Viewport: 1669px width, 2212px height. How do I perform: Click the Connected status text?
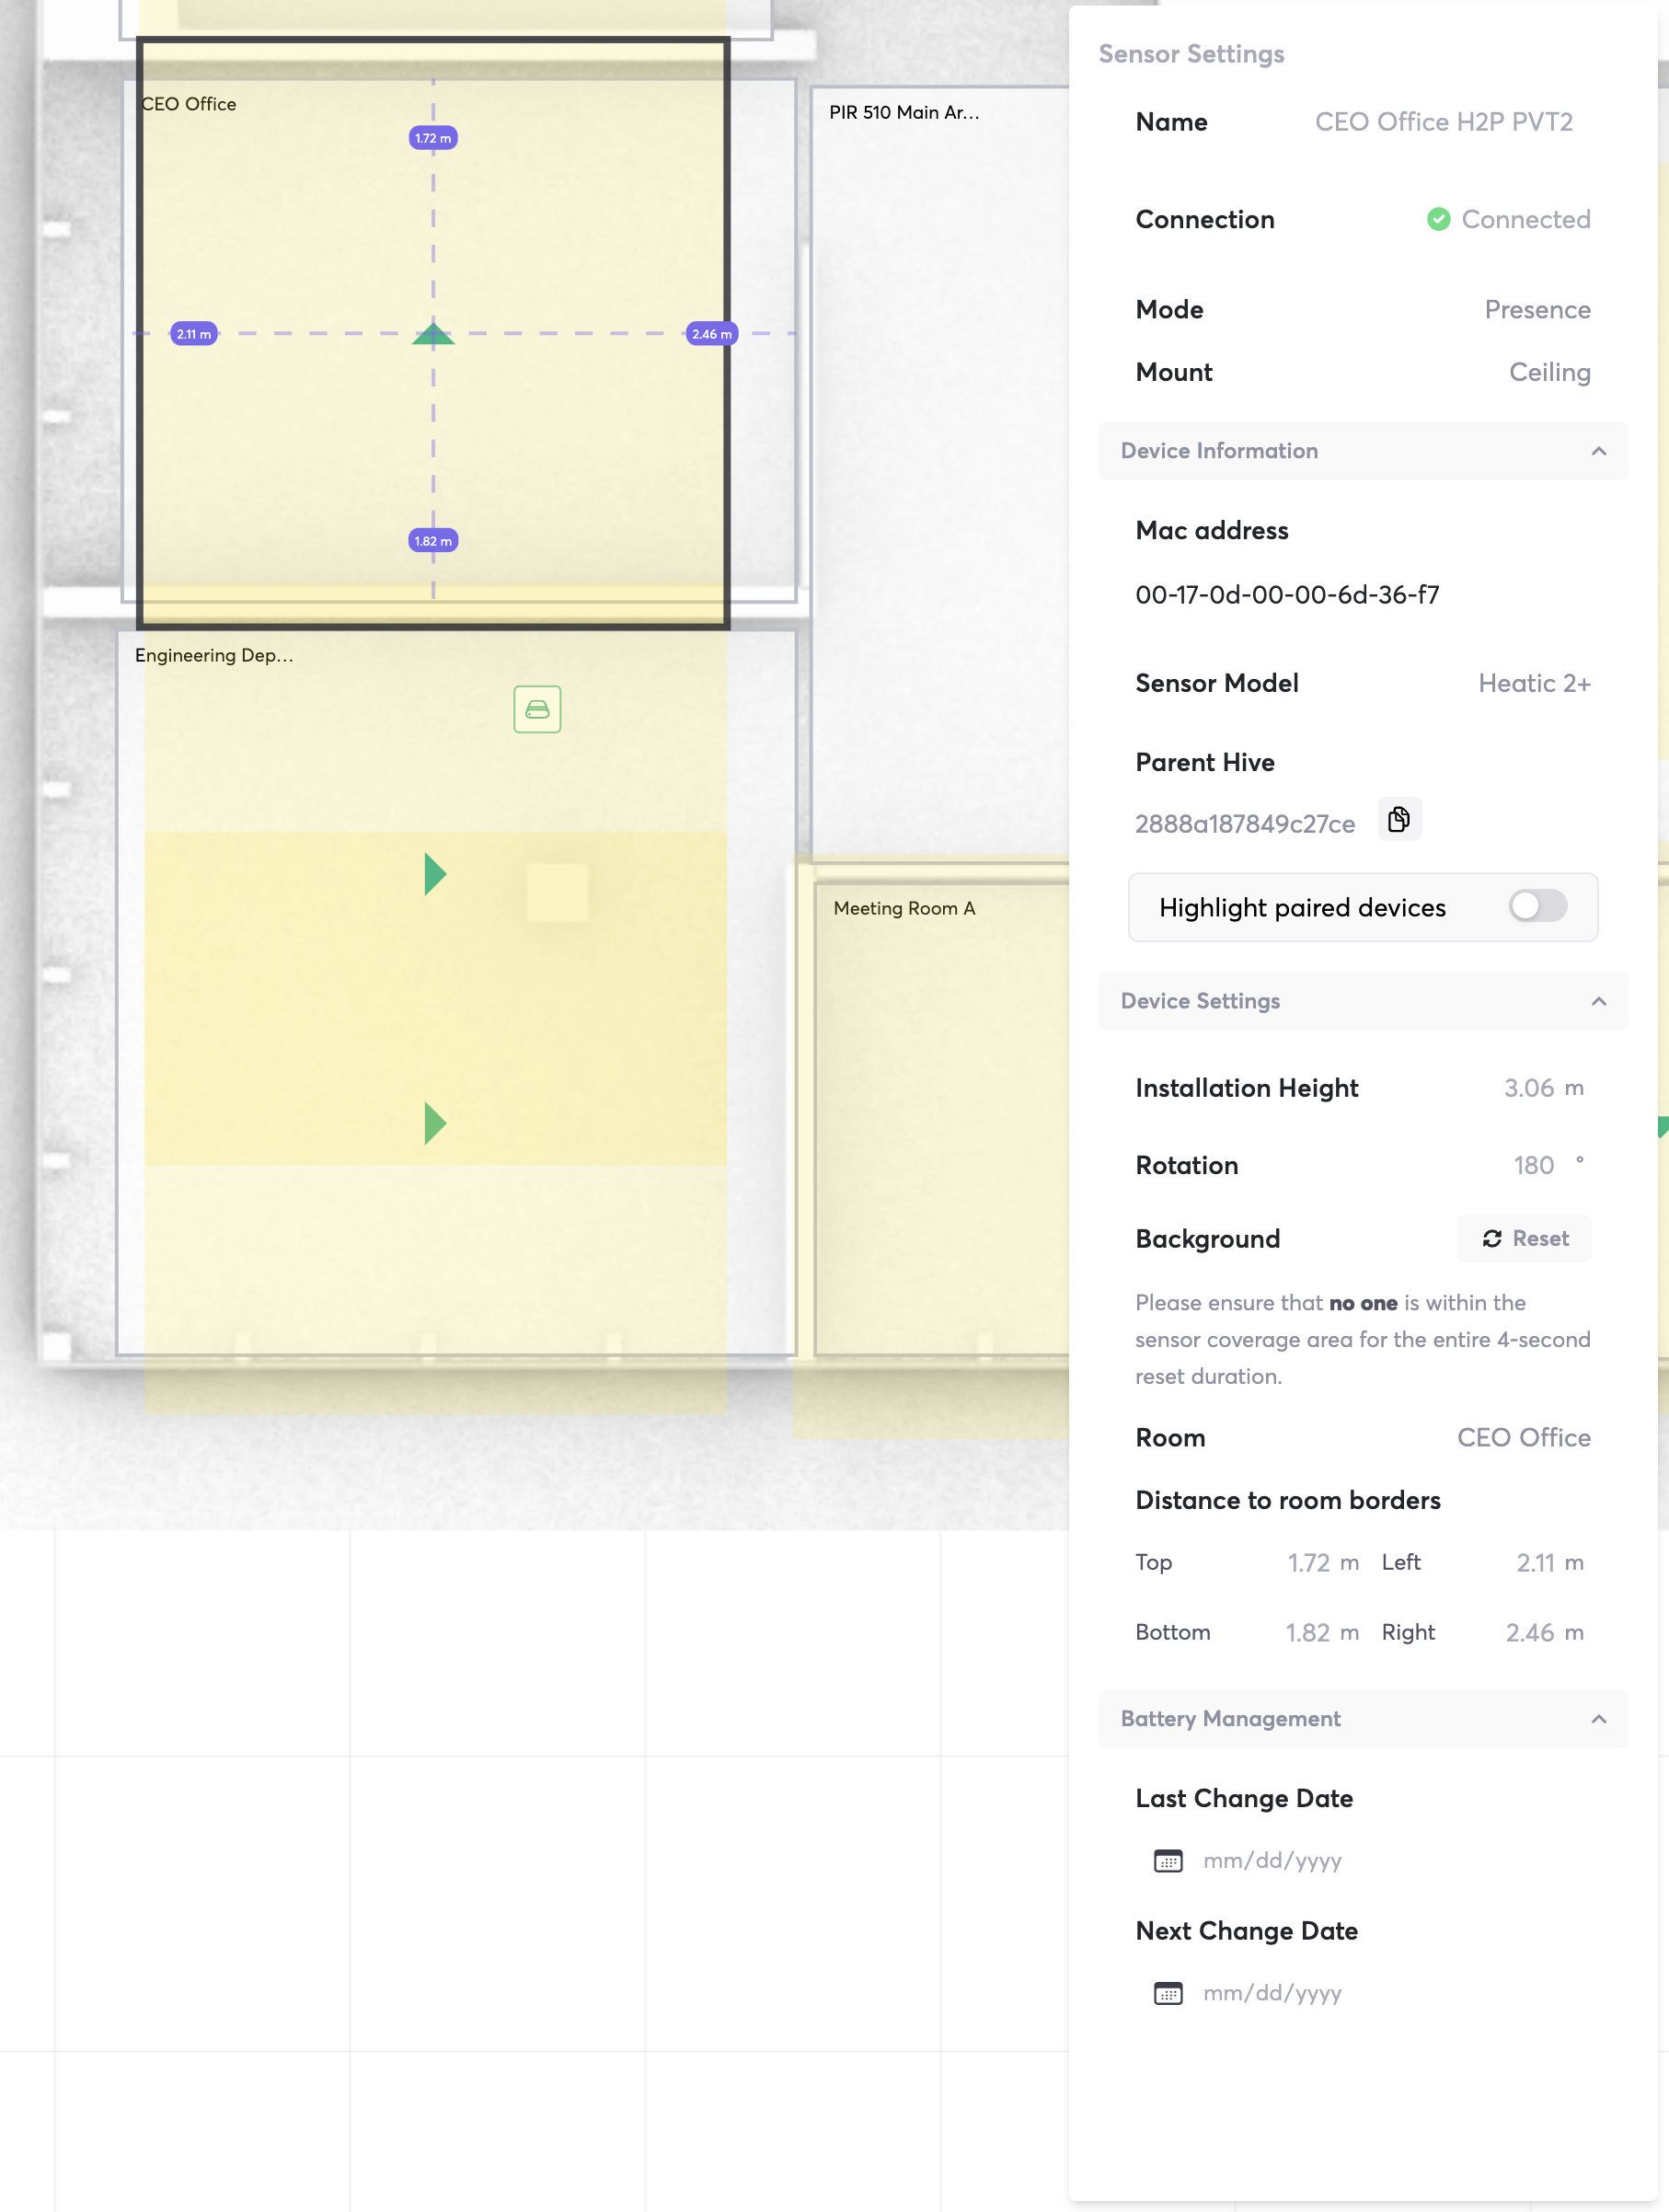[x=1525, y=219]
